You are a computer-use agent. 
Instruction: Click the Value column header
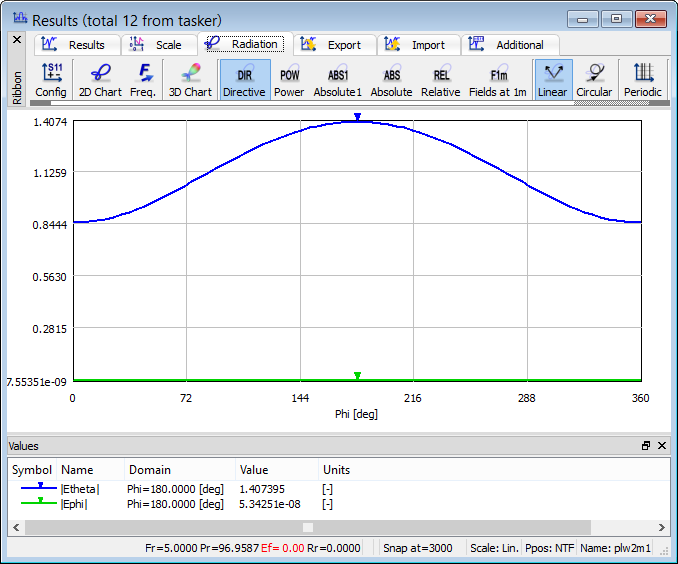tap(277, 470)
